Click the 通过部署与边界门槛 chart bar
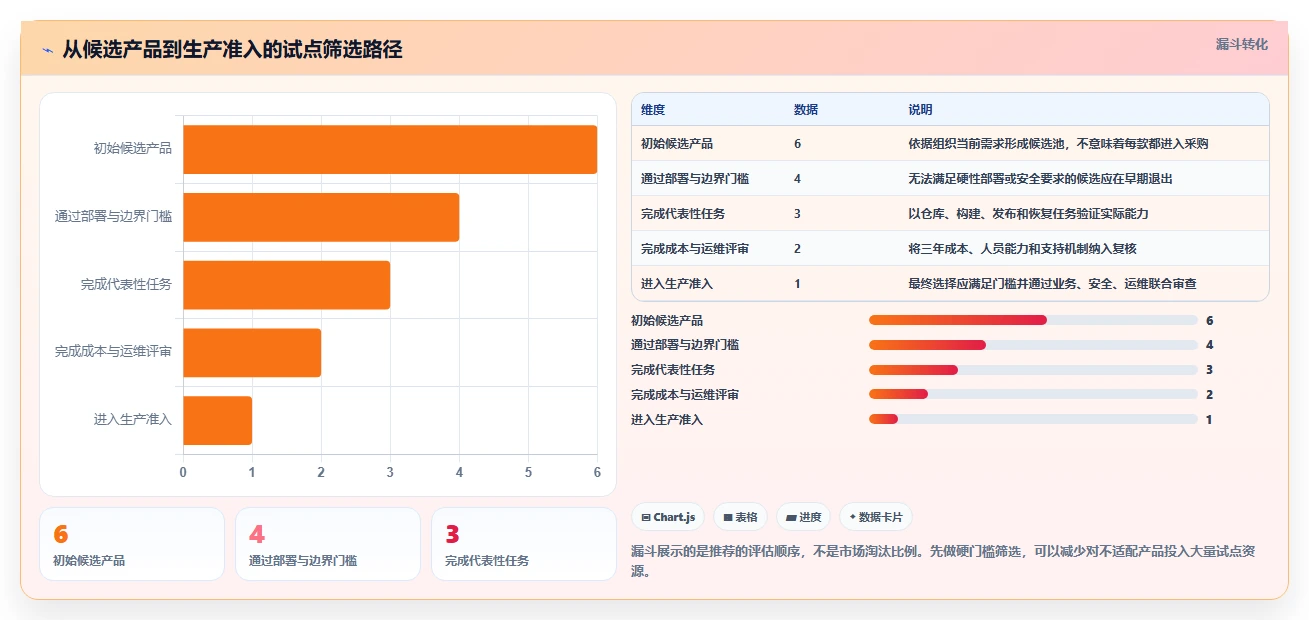This screenshot has height=620, width=1309. tap(321, 217)
